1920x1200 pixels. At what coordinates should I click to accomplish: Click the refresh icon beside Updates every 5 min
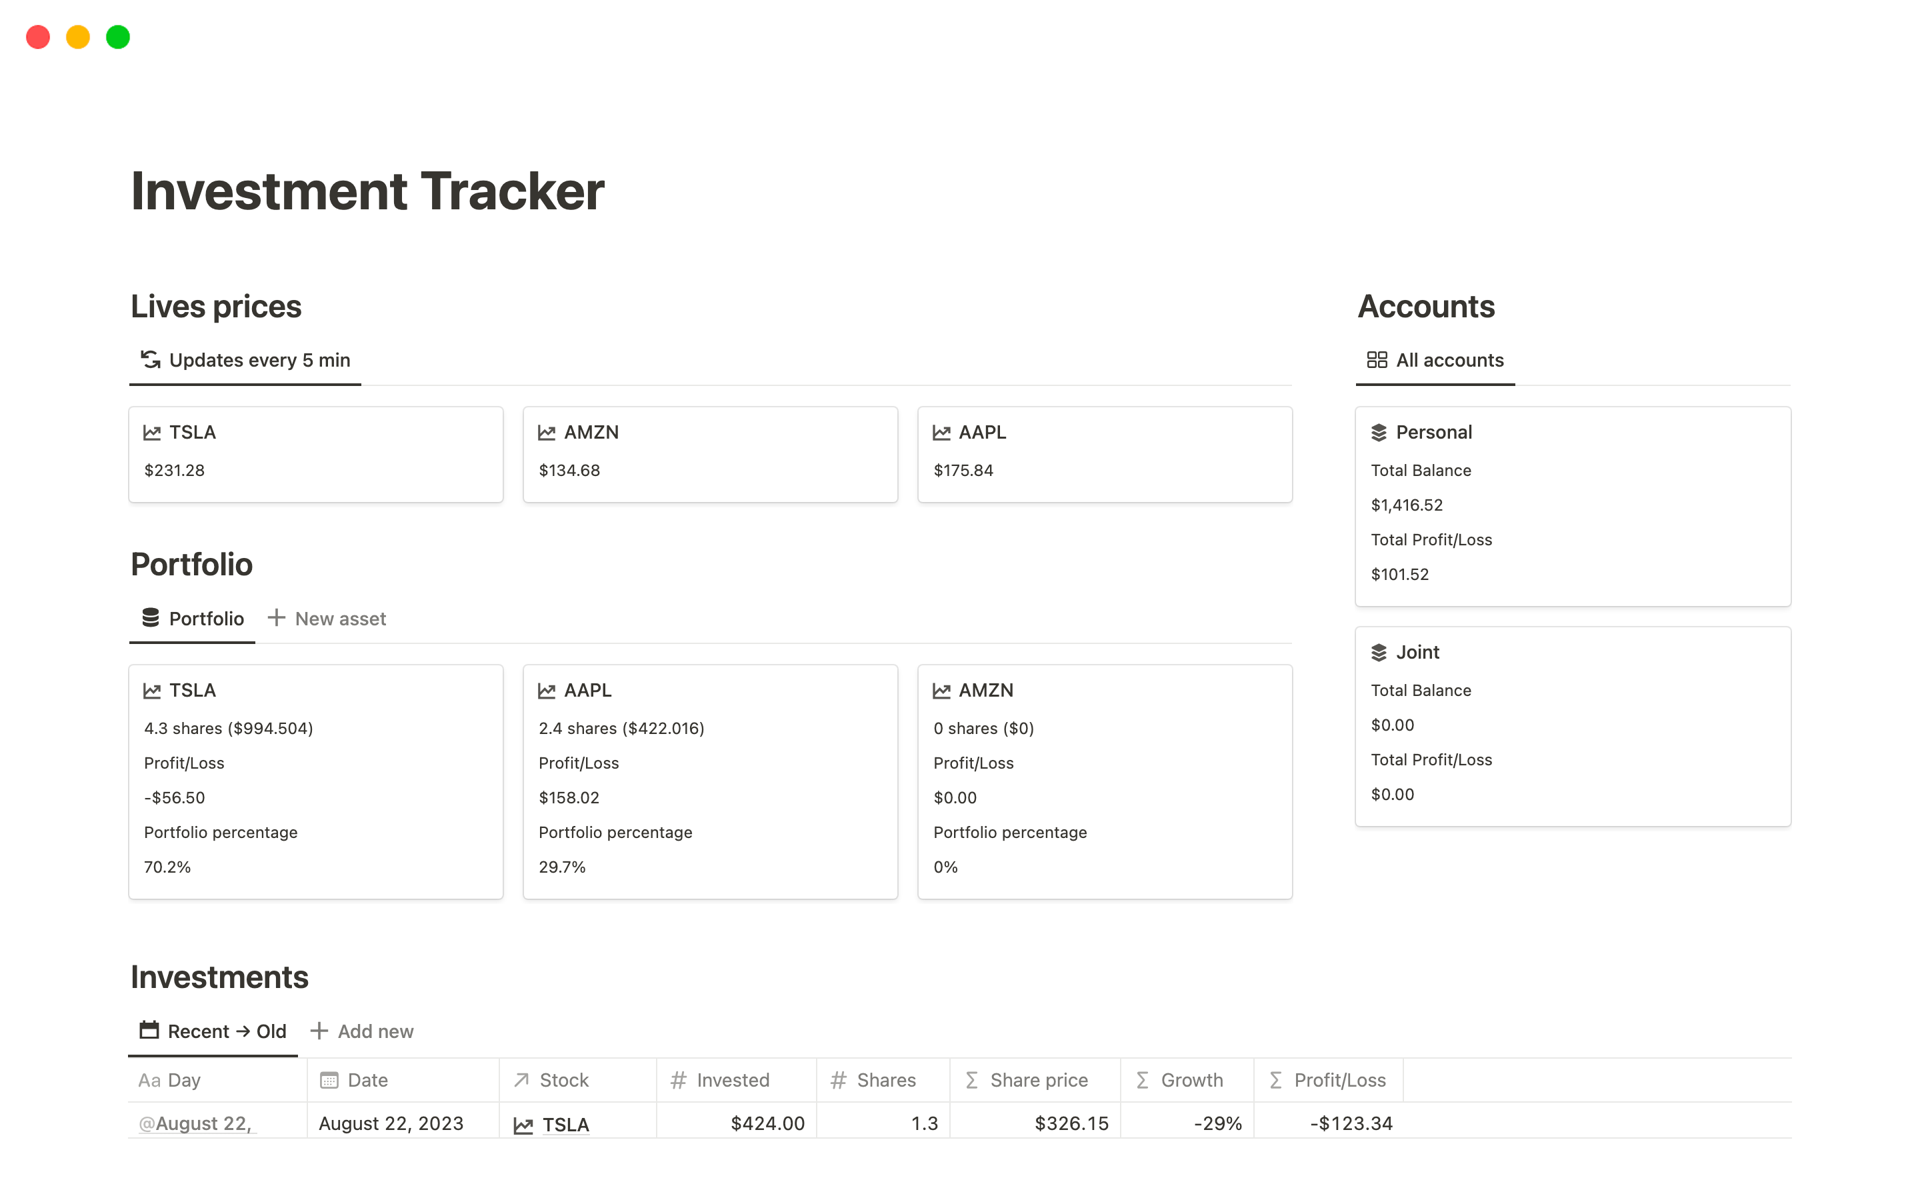(148, 360)
